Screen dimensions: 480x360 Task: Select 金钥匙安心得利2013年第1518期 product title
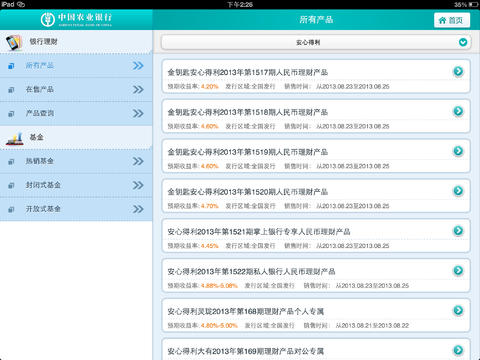tap(248, 112)
